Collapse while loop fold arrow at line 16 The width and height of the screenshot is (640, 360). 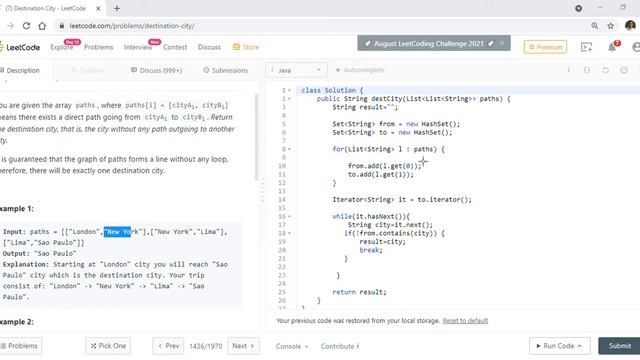click(x=290, y=216)
